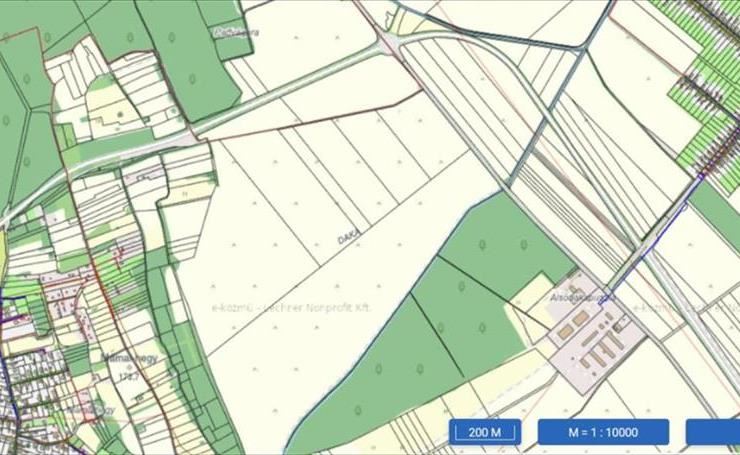The image size is (740, 455).
Task: Click the tree symbol in the central forest
Action: [x=481, y=245]
